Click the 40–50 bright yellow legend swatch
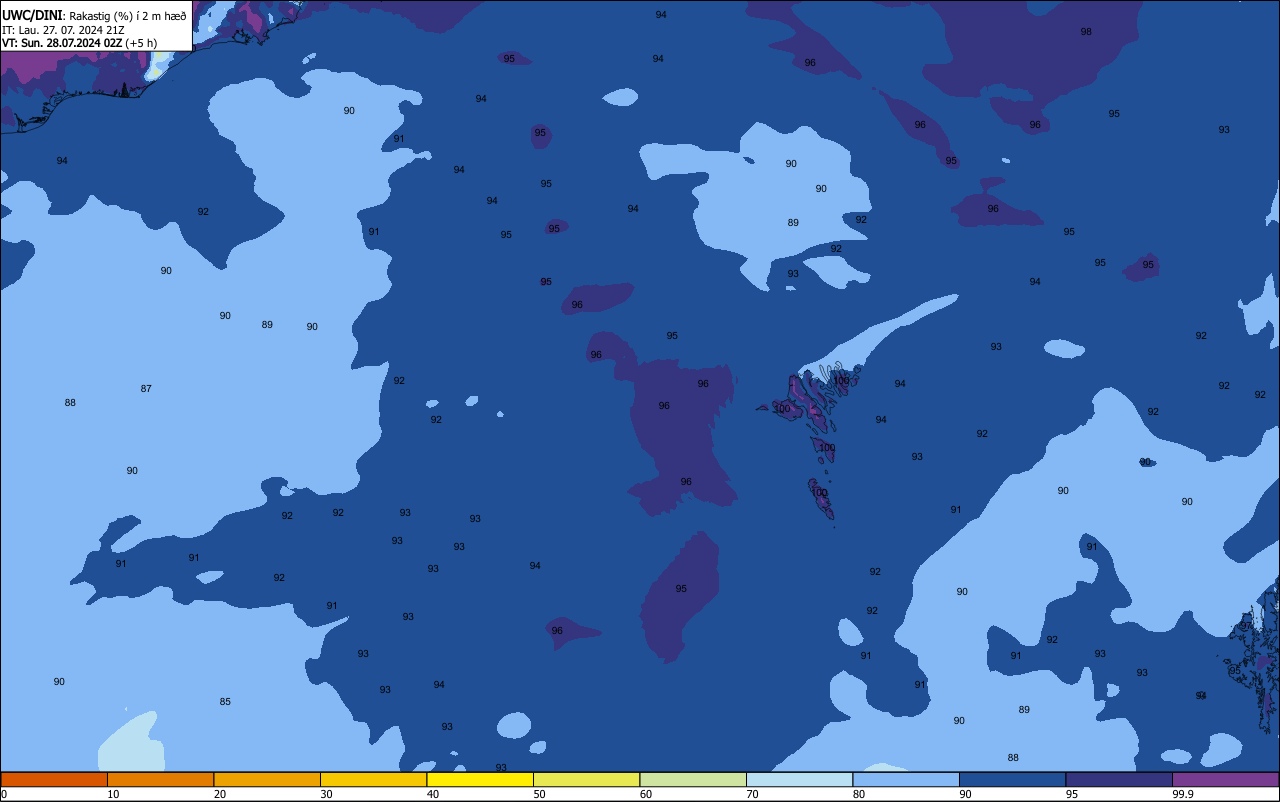 pyautogui.click(x=480, y=779)
